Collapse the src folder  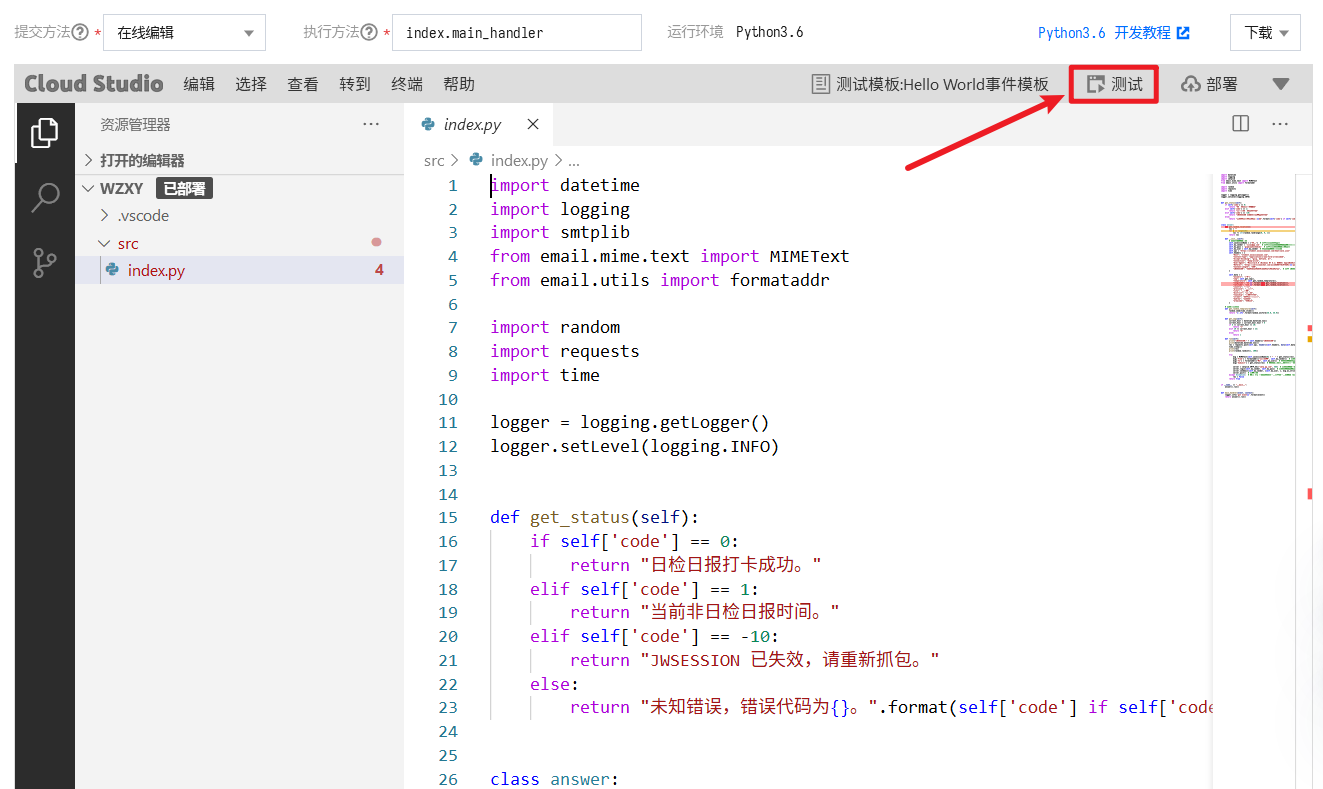point(127,243)
